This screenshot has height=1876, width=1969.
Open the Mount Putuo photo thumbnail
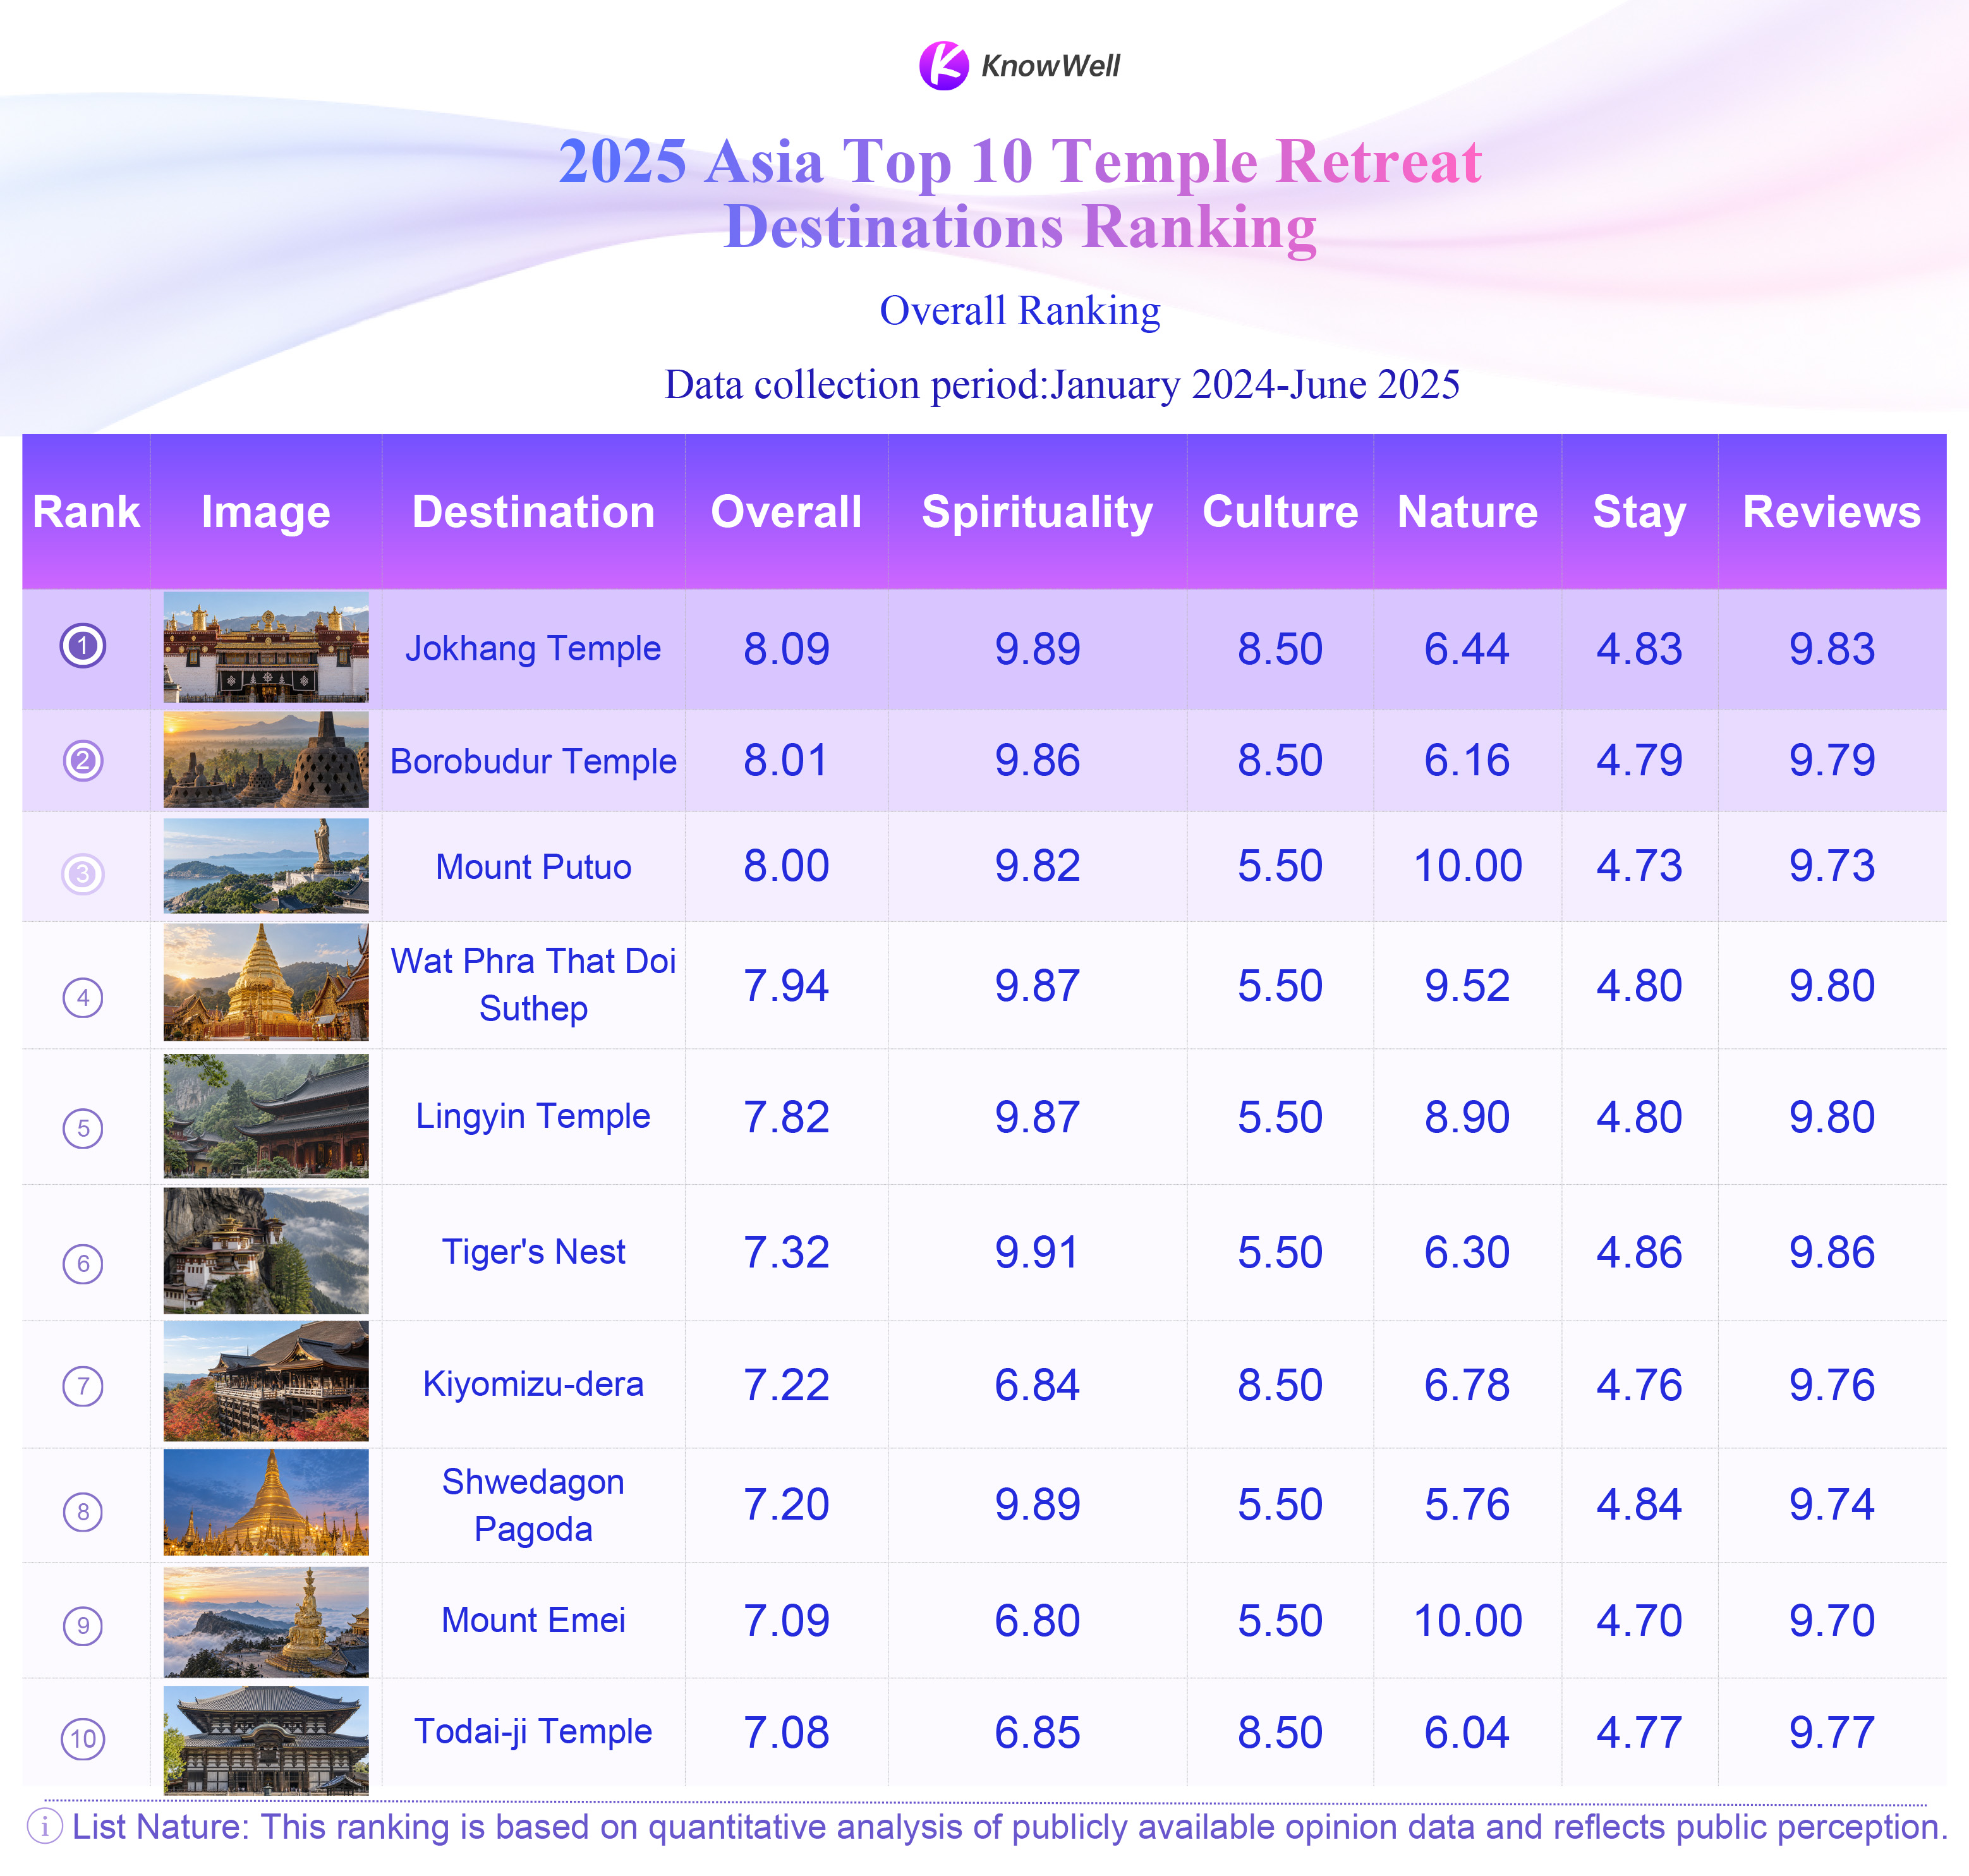266,866
